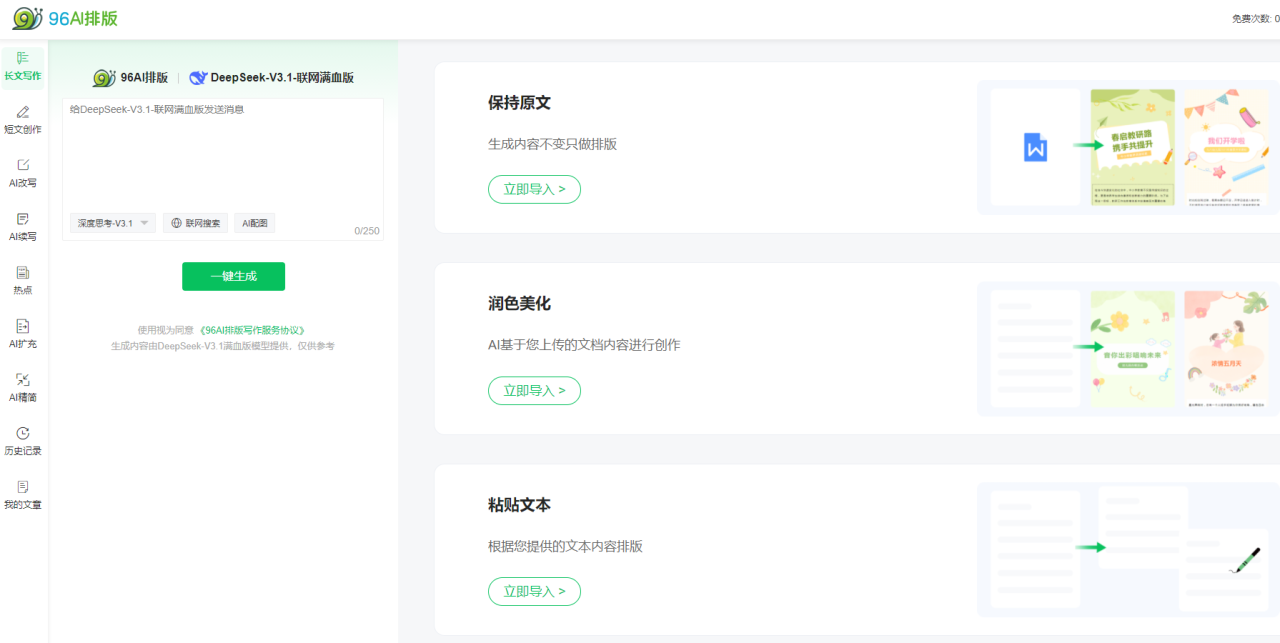Viewport: 1280px width, 643px height.
Task: Open the AI改写 sidebar icon
Action: [x=23, y=166]
